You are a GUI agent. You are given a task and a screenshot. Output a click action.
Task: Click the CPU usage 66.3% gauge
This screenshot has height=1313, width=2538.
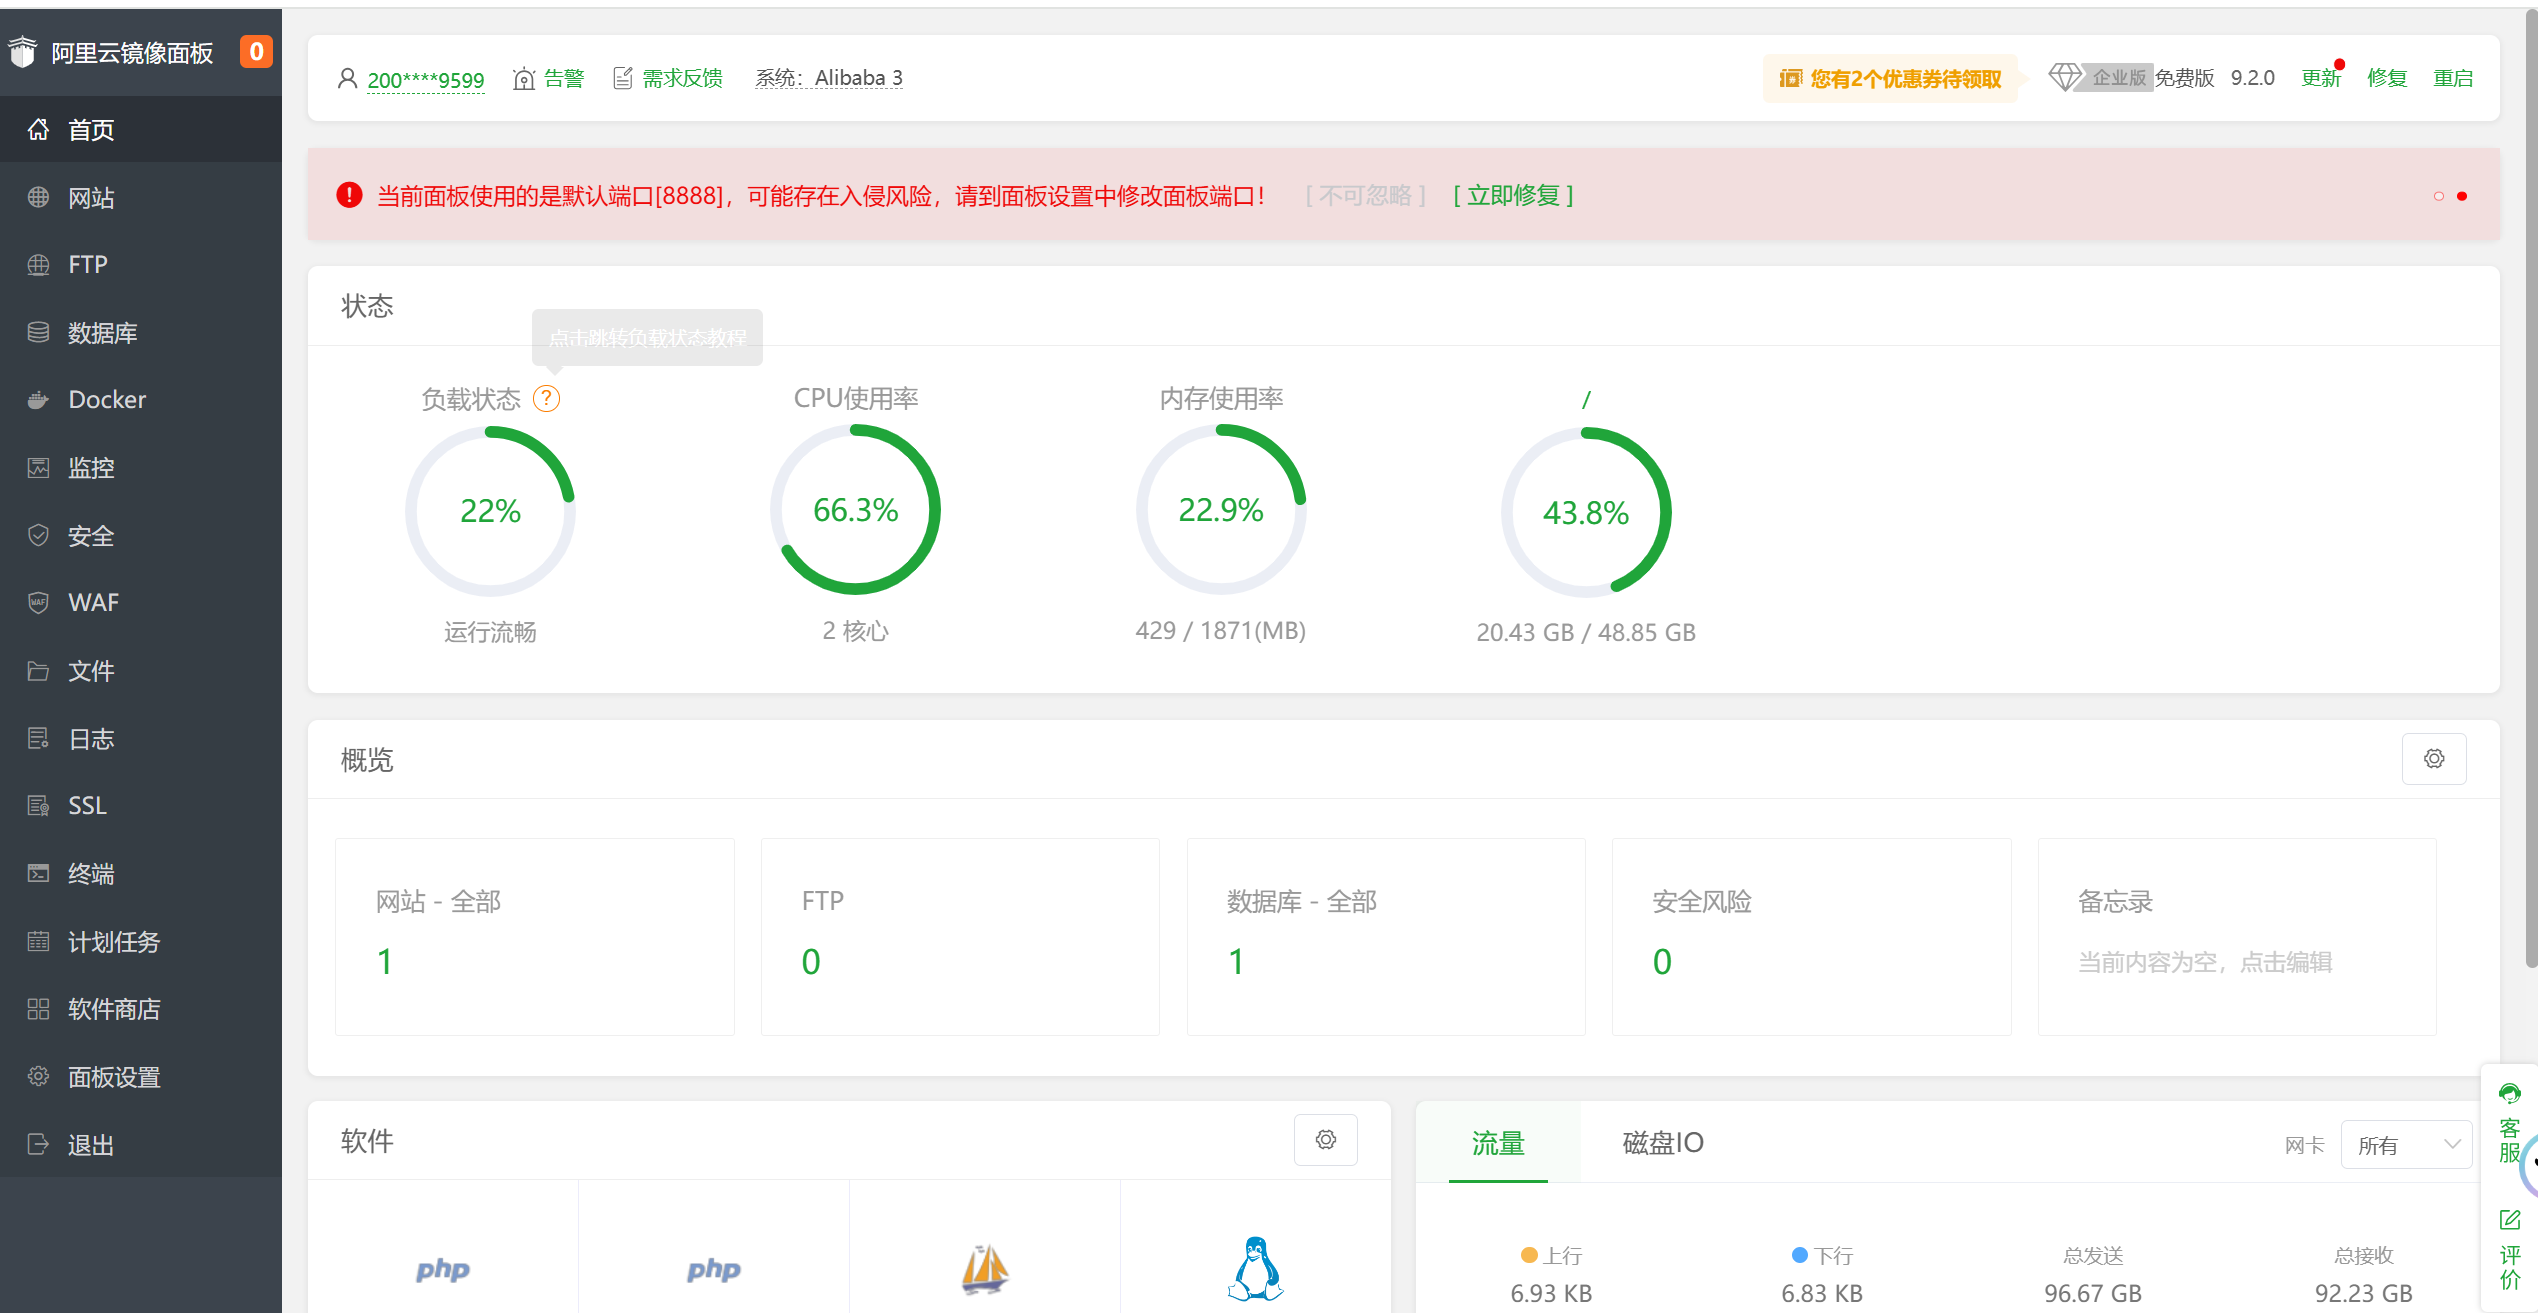click(855, 510)
